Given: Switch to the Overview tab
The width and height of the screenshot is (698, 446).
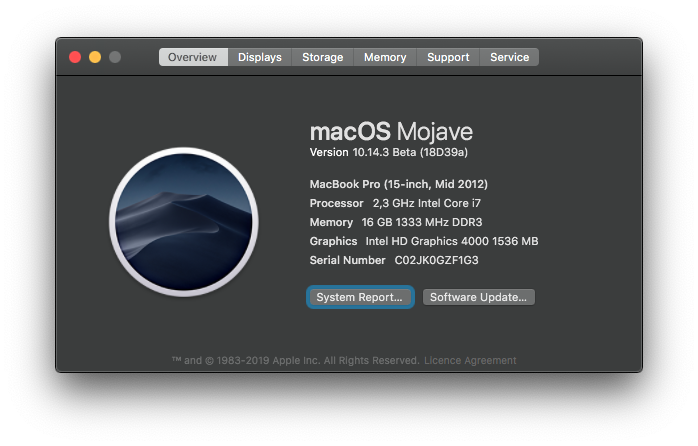Looking at the screenshot, I should pyautogui.click(x=193, y=57).
